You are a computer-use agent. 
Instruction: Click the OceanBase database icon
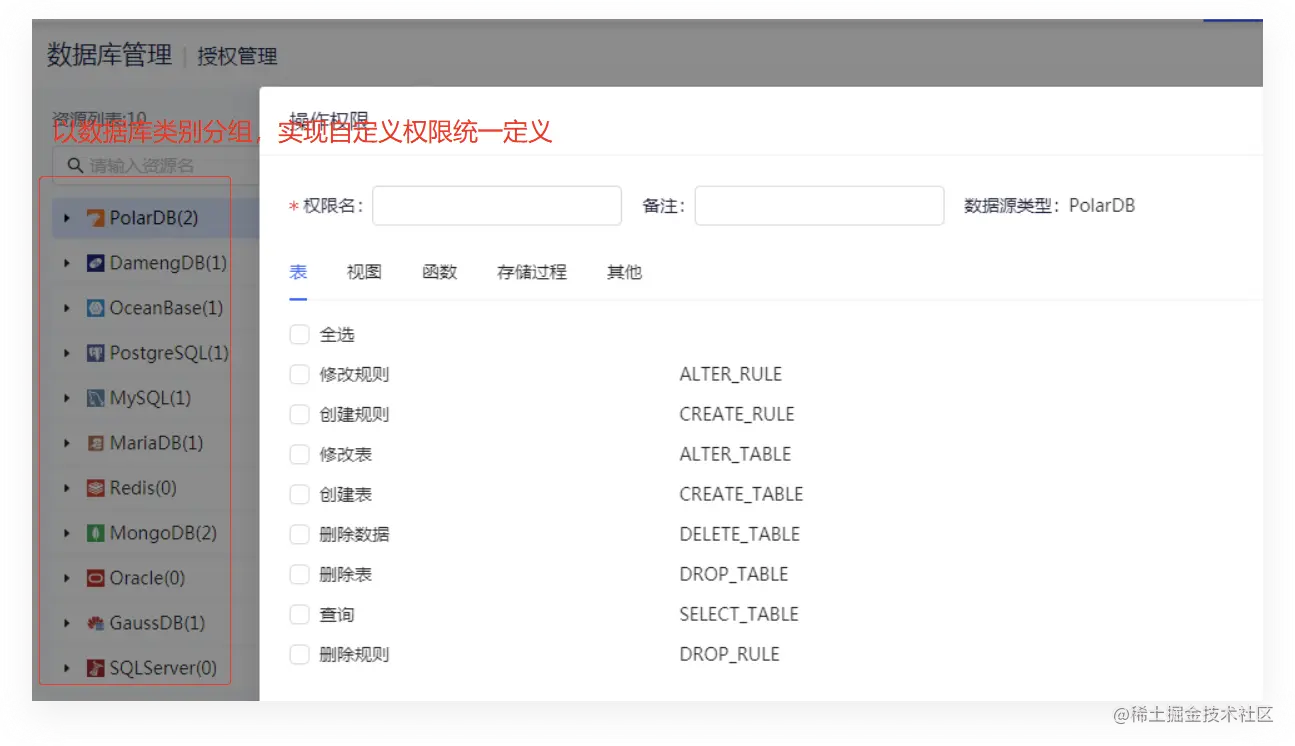click(96, 308)
